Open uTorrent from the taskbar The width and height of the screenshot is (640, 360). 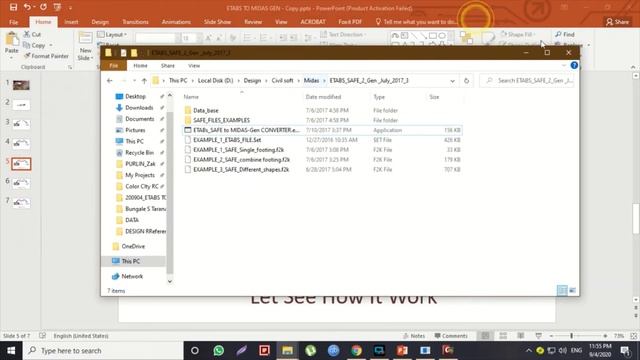click(311, 350)
